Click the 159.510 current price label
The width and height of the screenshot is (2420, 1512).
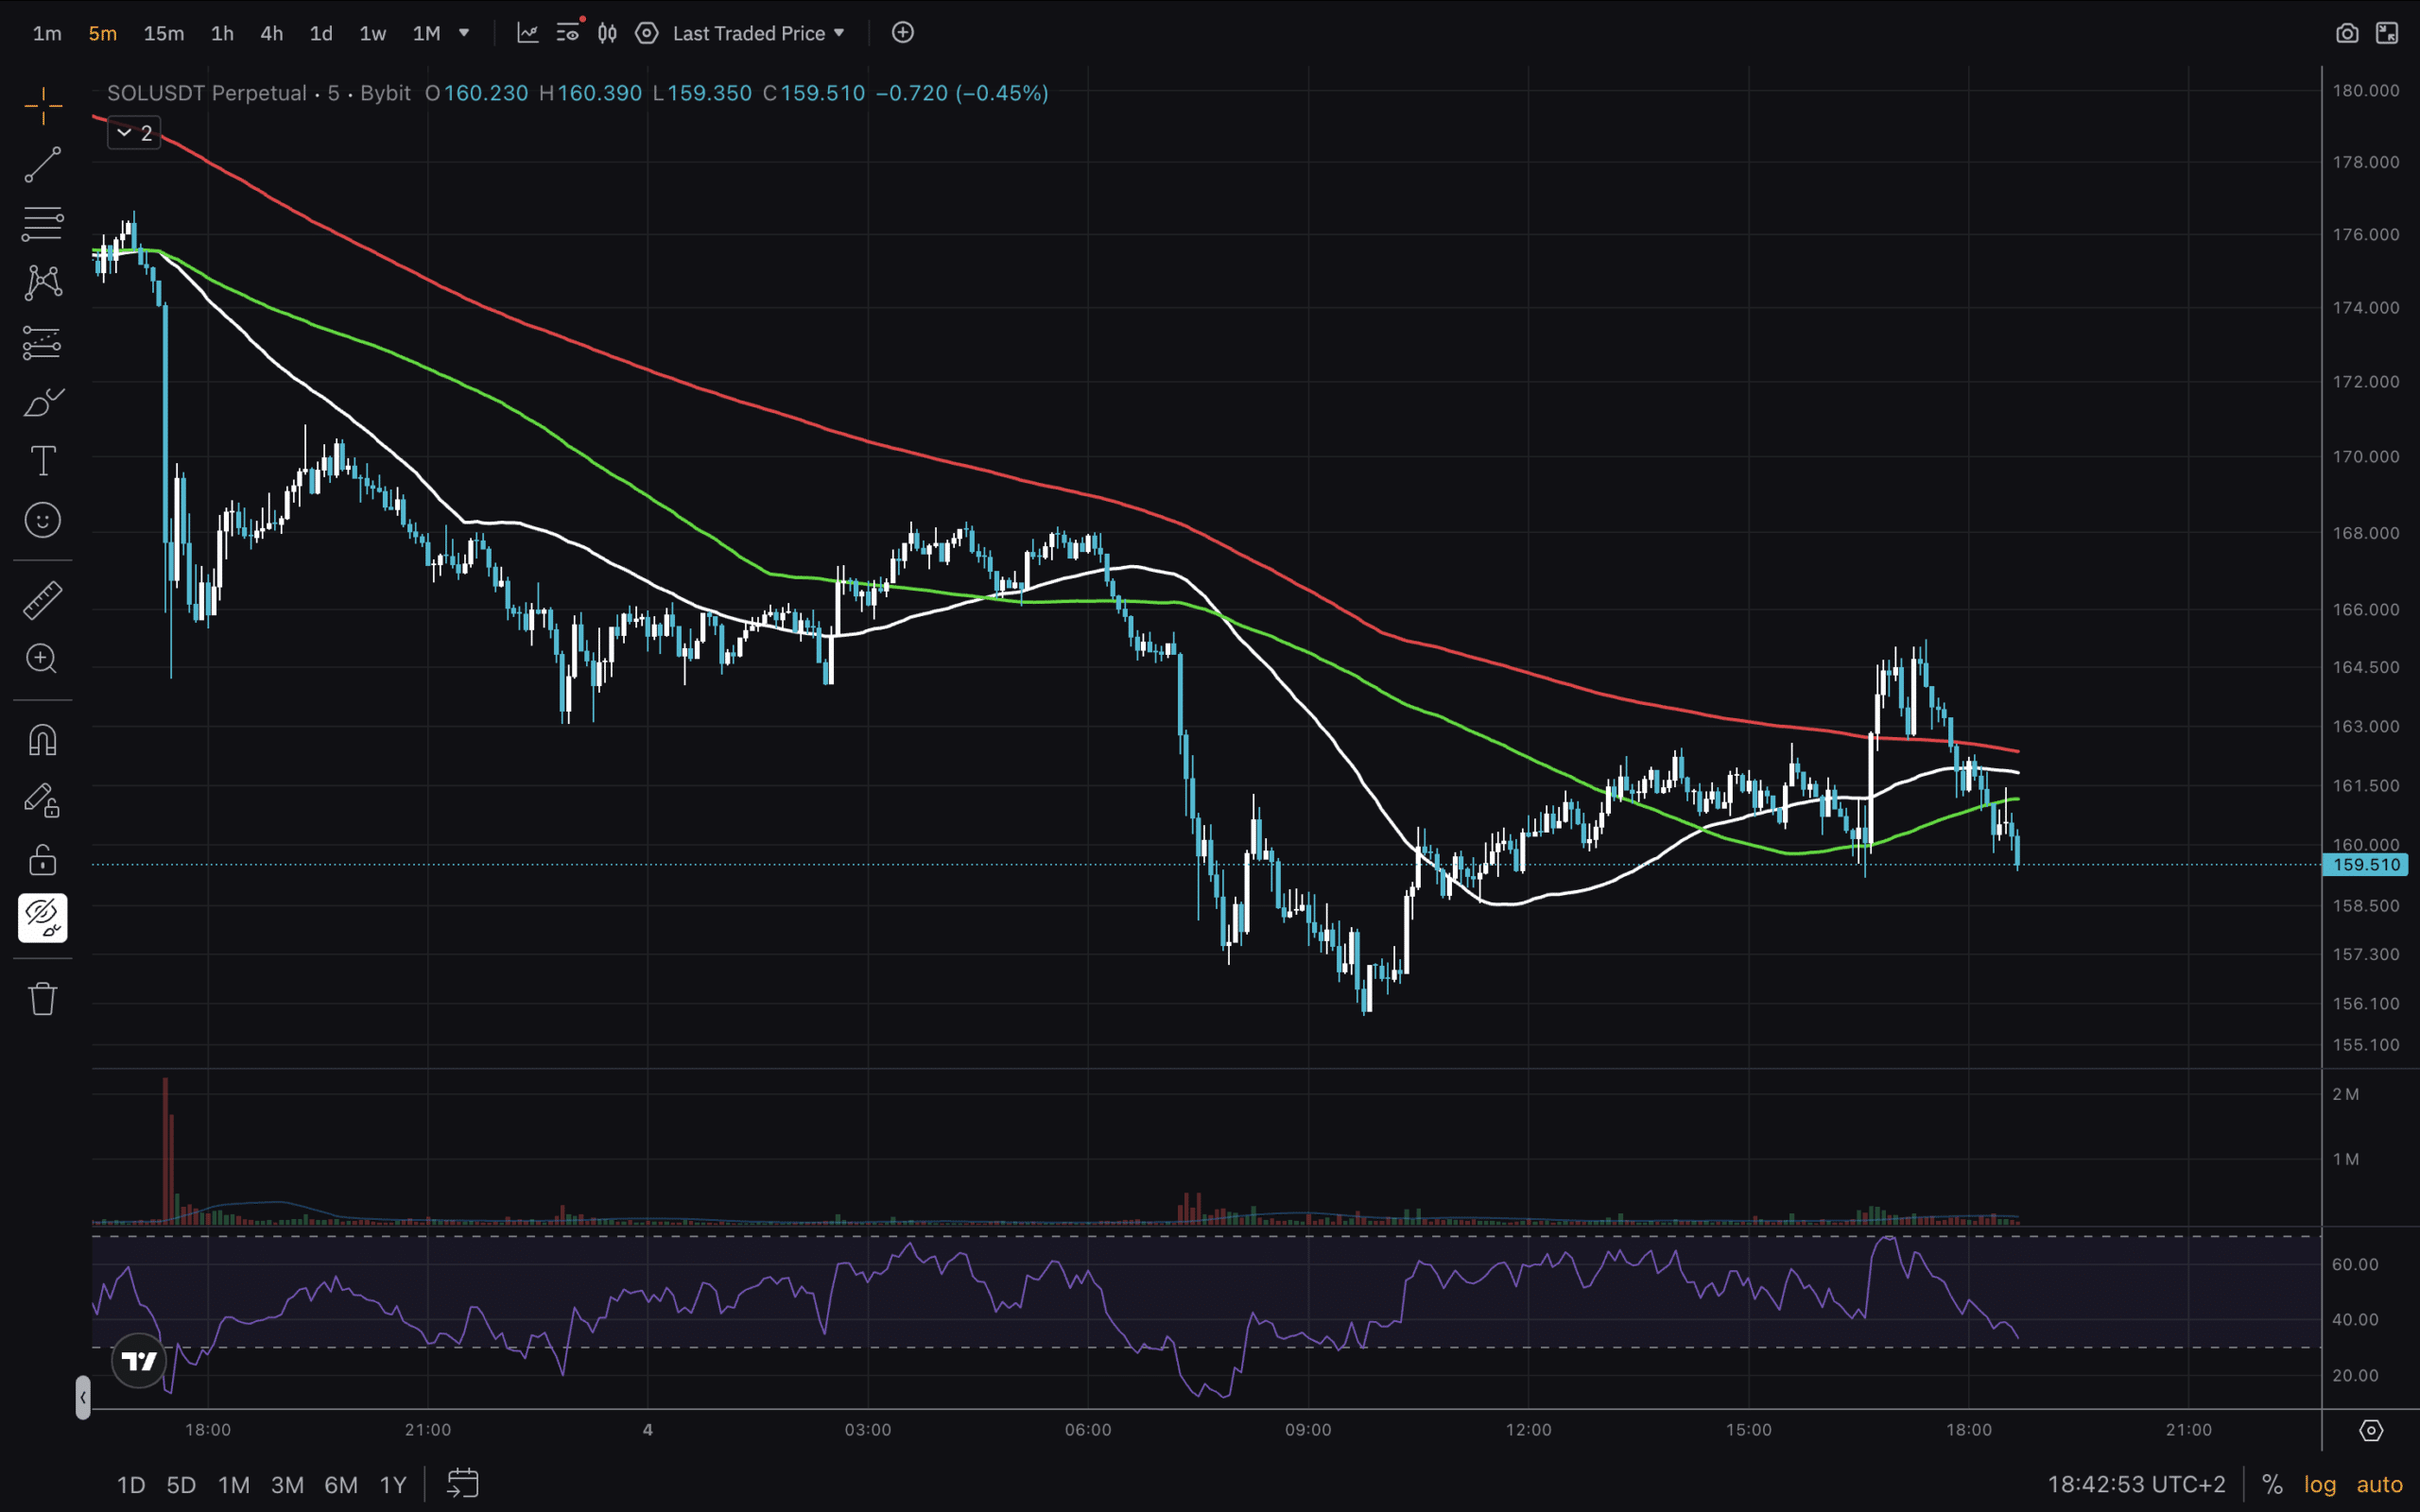pos(2365,865)
